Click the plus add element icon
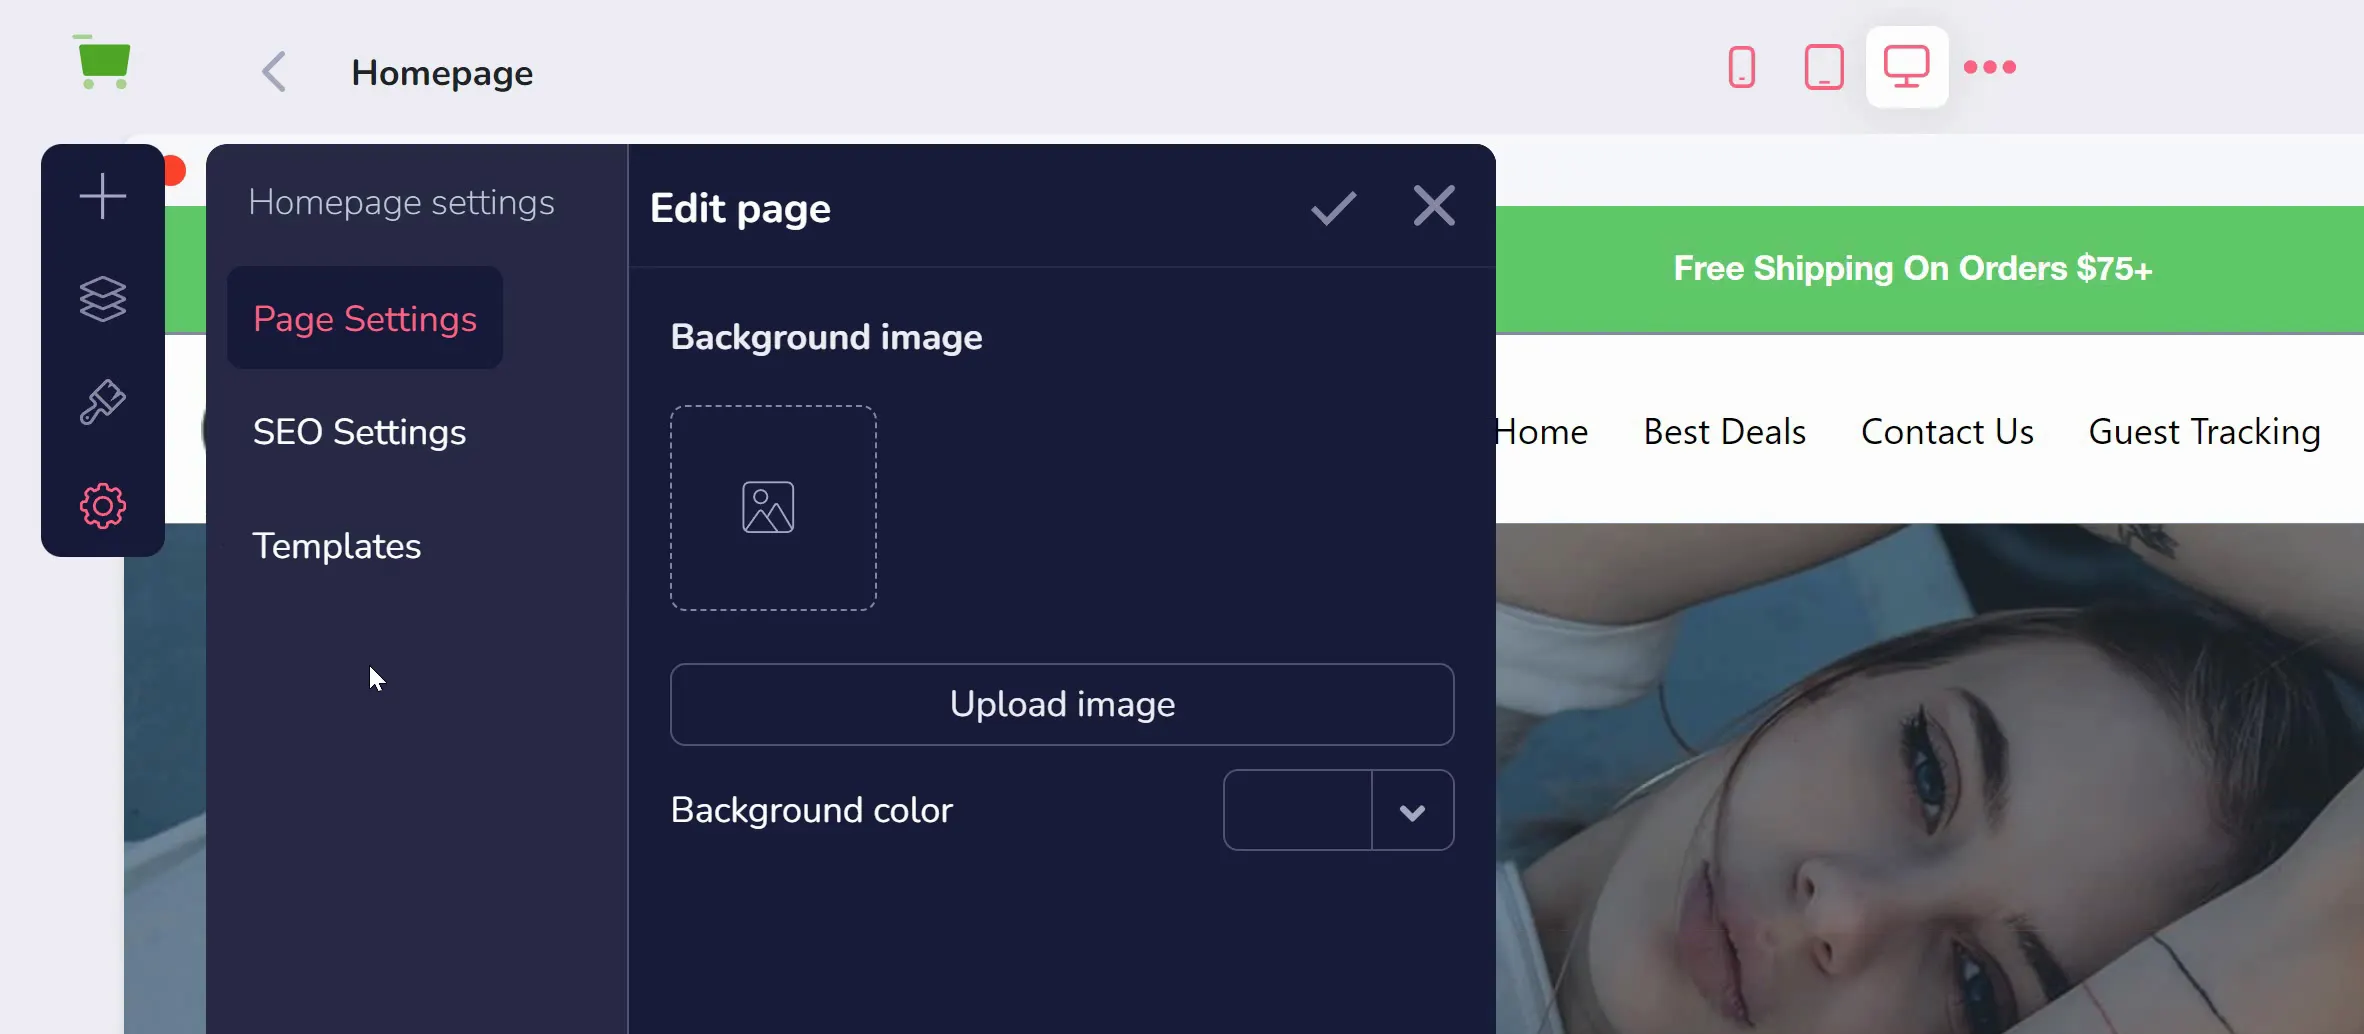2364x1034 pixels. [x=103, y=195]
